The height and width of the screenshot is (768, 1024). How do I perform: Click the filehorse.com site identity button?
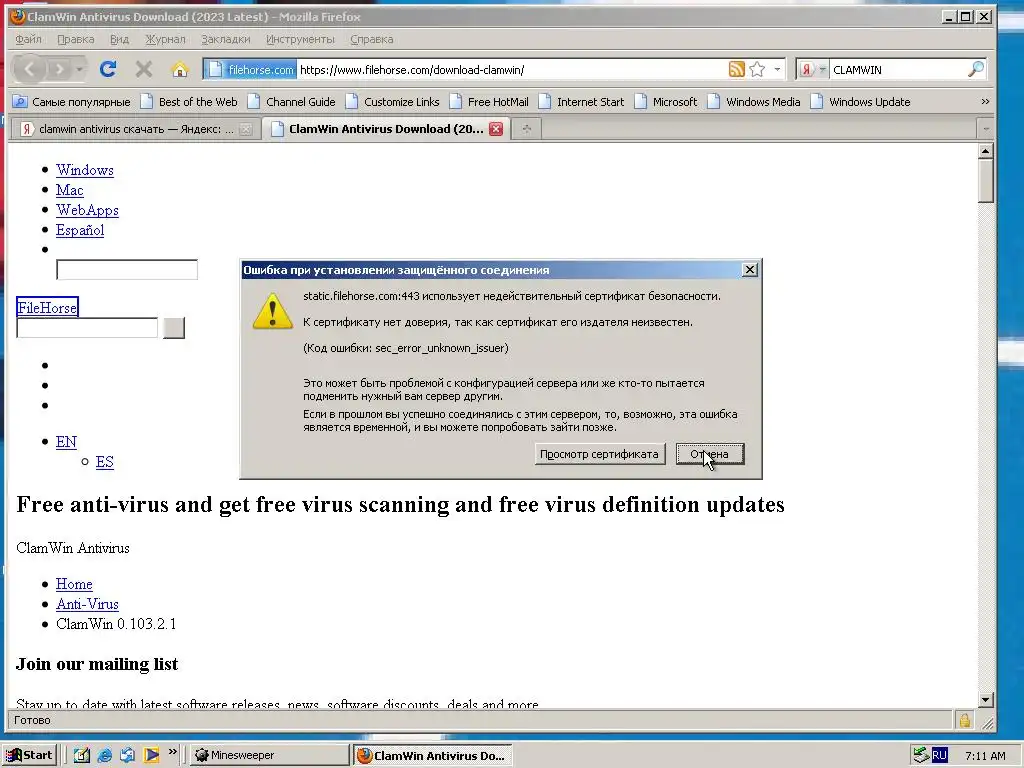tap(251, 69)
